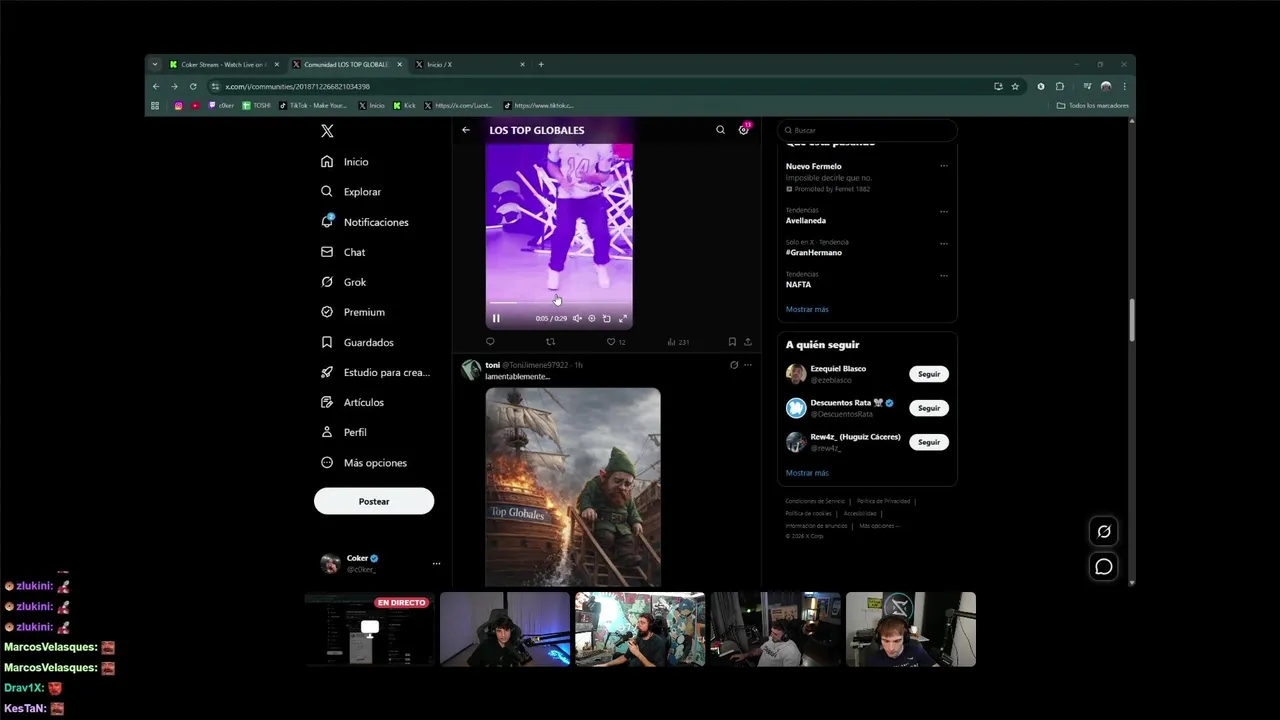1280x720 pixels.
Task: Open Estudio para creadores
Action: pyautogui.click(x=375, y=372)
